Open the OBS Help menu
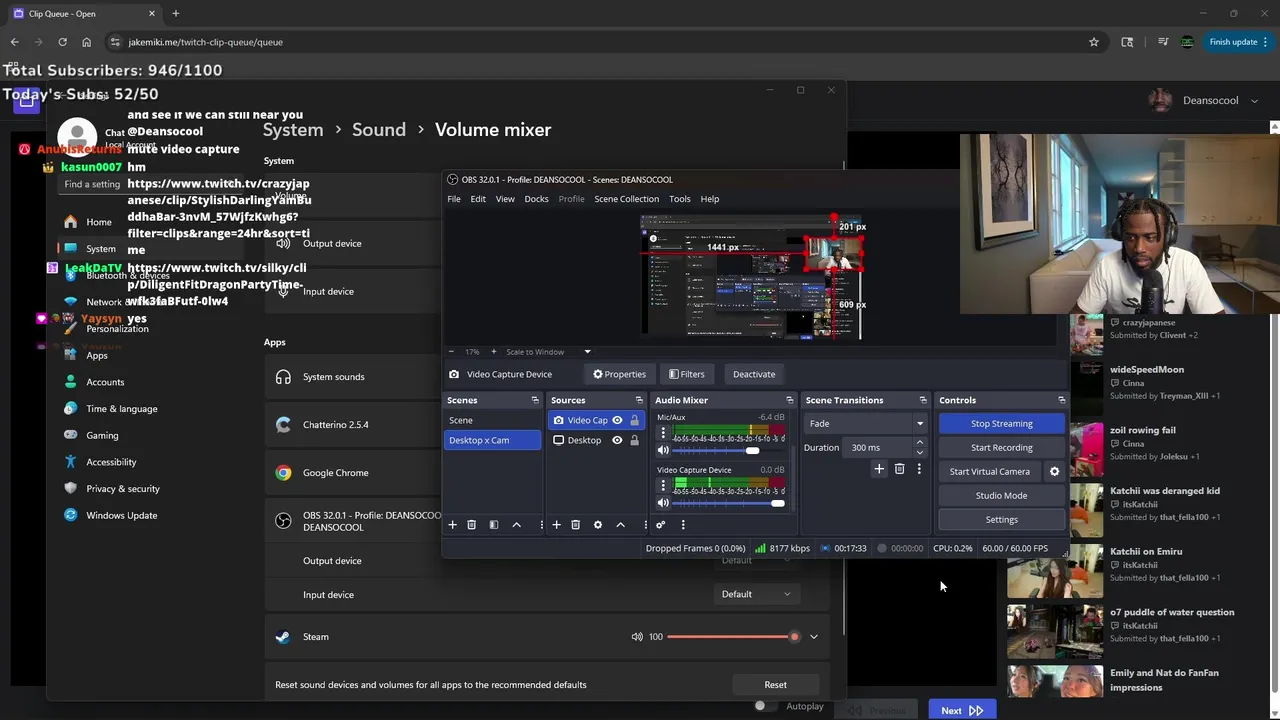 point(710,199)
